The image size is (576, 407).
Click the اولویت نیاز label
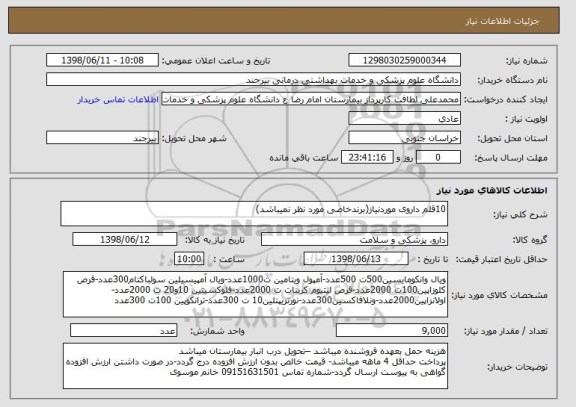pyautogui.click(x=526, y=119)
